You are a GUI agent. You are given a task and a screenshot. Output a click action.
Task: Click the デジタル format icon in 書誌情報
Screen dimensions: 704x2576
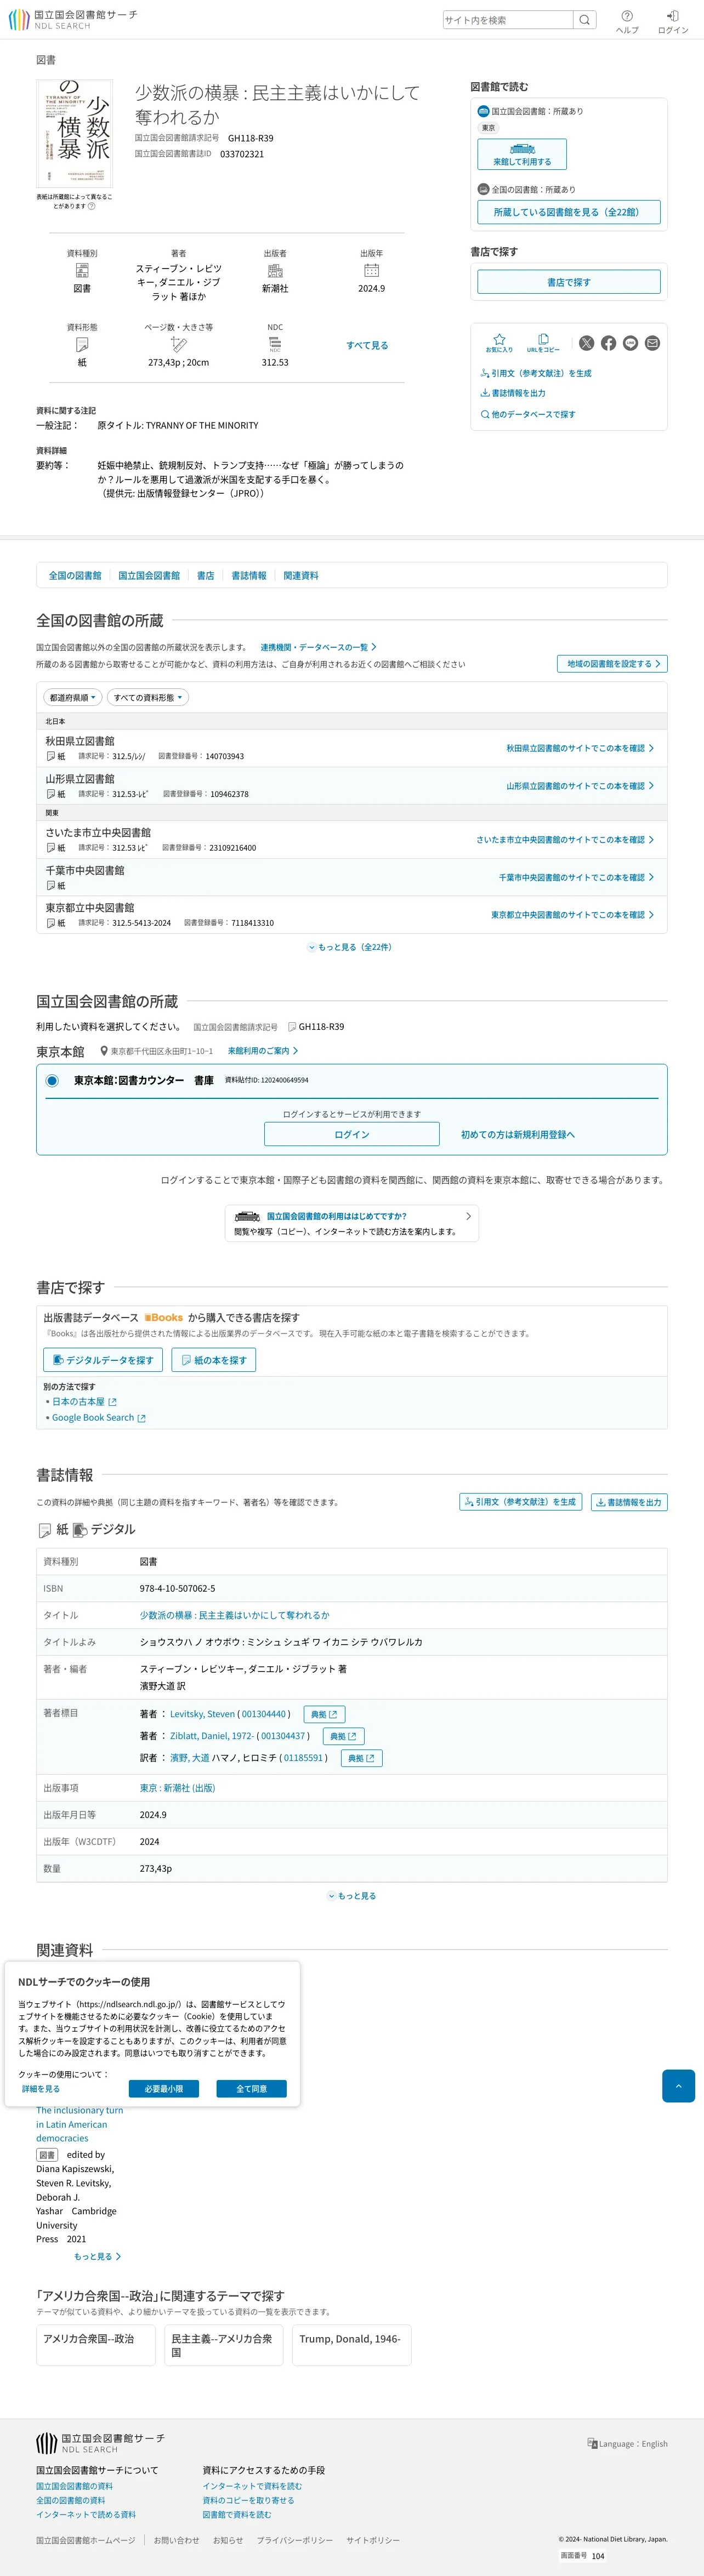(x=80, y=1530)
